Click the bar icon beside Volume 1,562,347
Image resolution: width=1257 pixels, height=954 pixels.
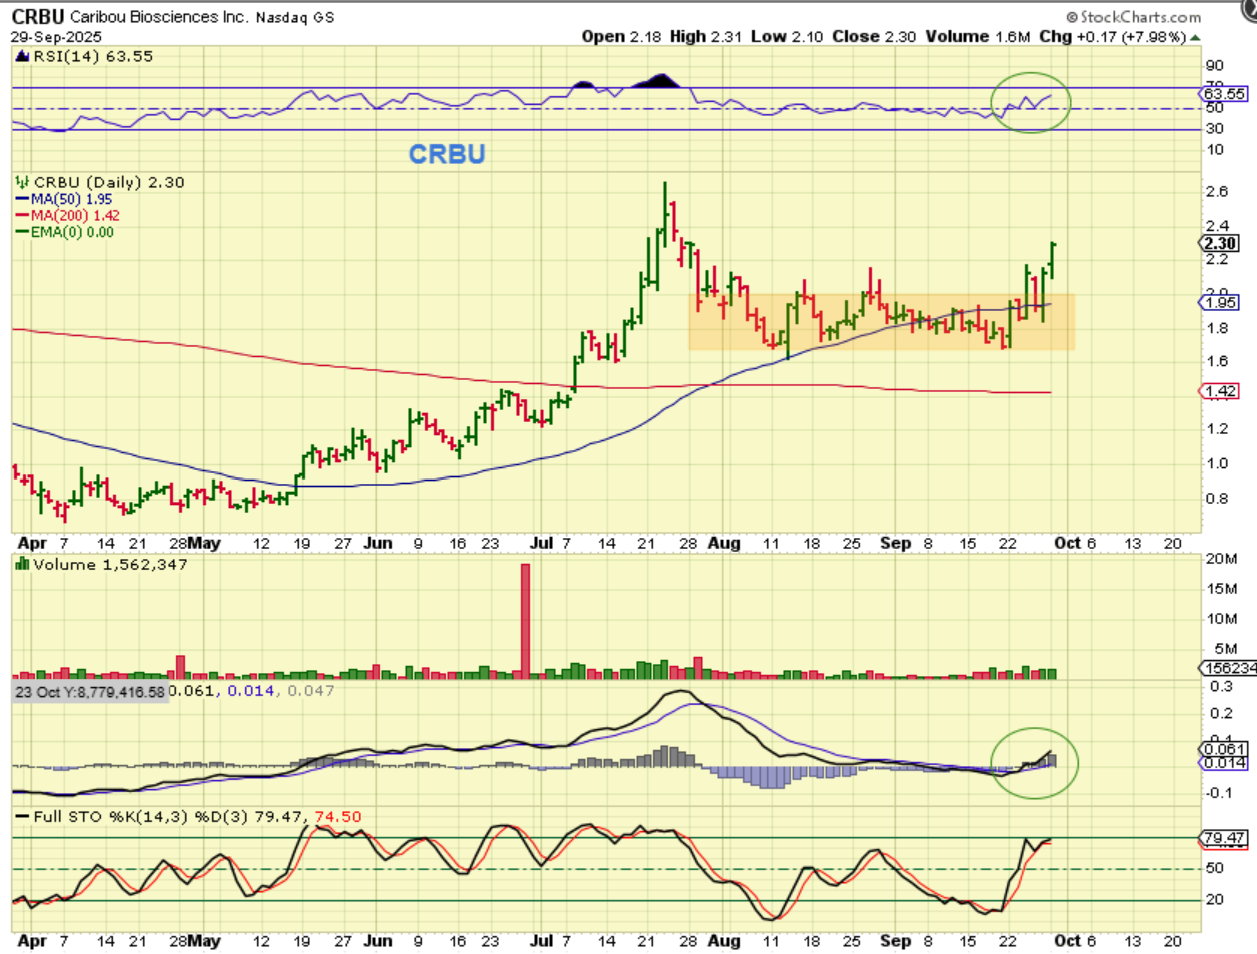22,564
